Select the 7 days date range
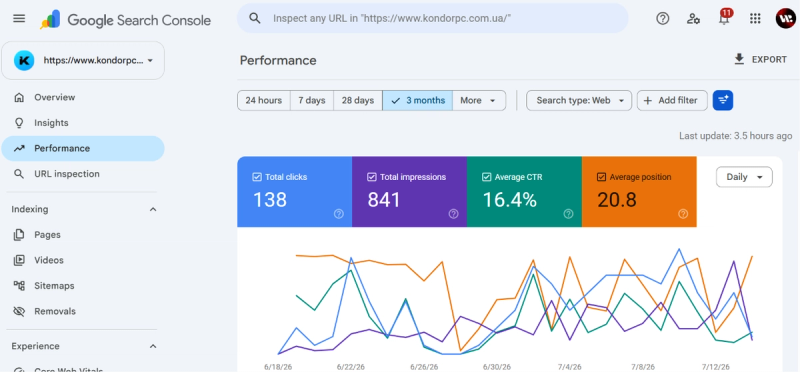 pyautogui.click(x=312, y=101)
